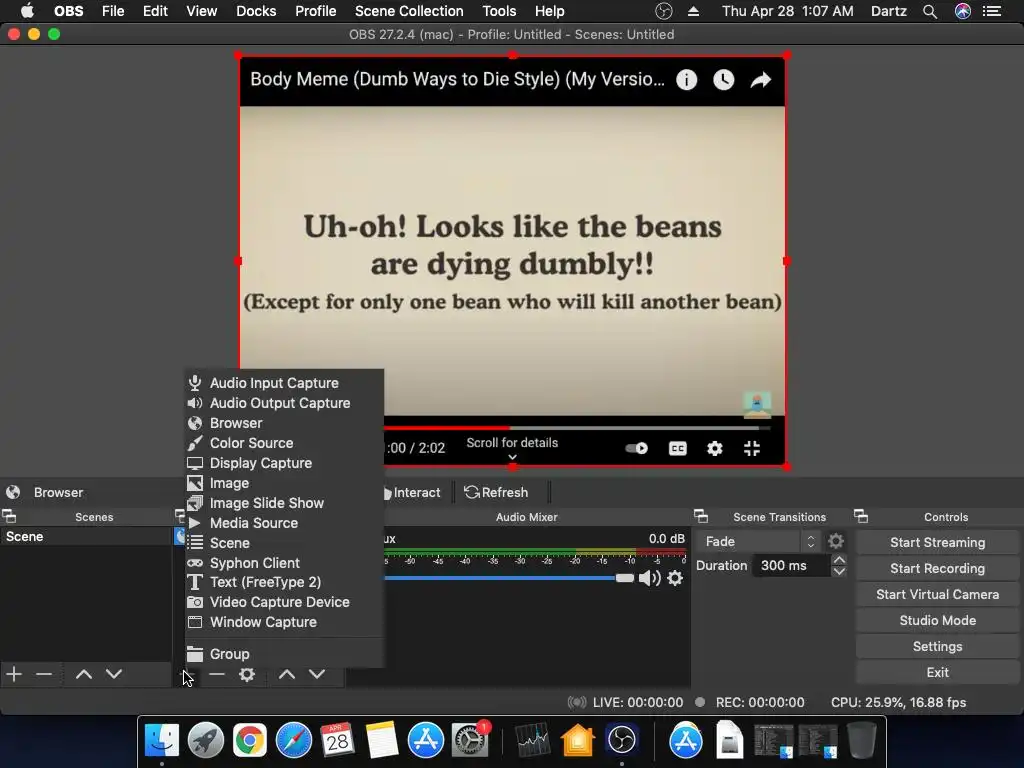Screen dimensions: 1024x768
Task: Open the Tools menu
Action: click(499, 11)
